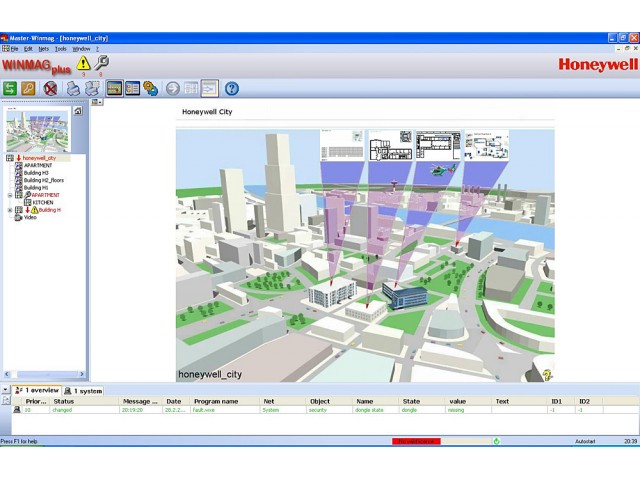Sort messages by Prior... column header
The image size is (640, 480).
point(36,401)
